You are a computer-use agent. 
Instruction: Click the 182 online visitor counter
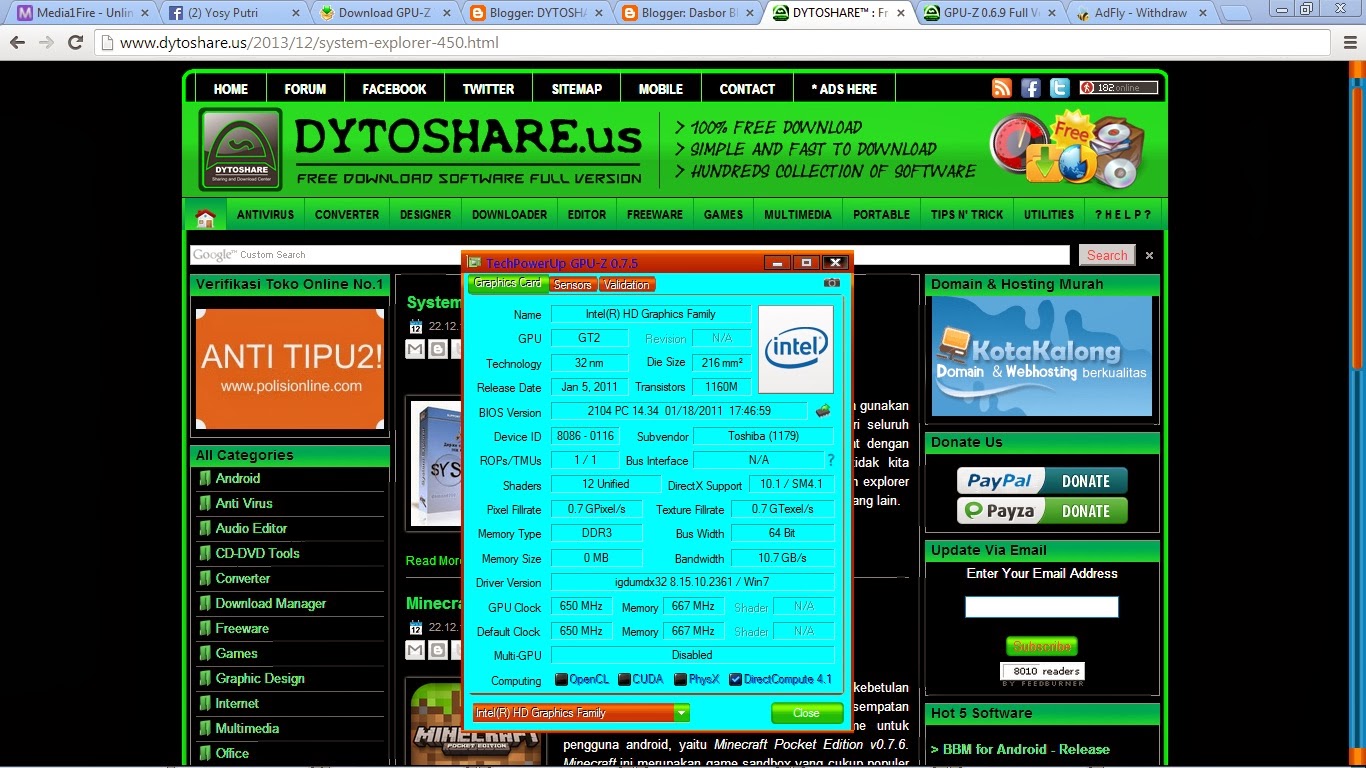[x=1118, y=88]
